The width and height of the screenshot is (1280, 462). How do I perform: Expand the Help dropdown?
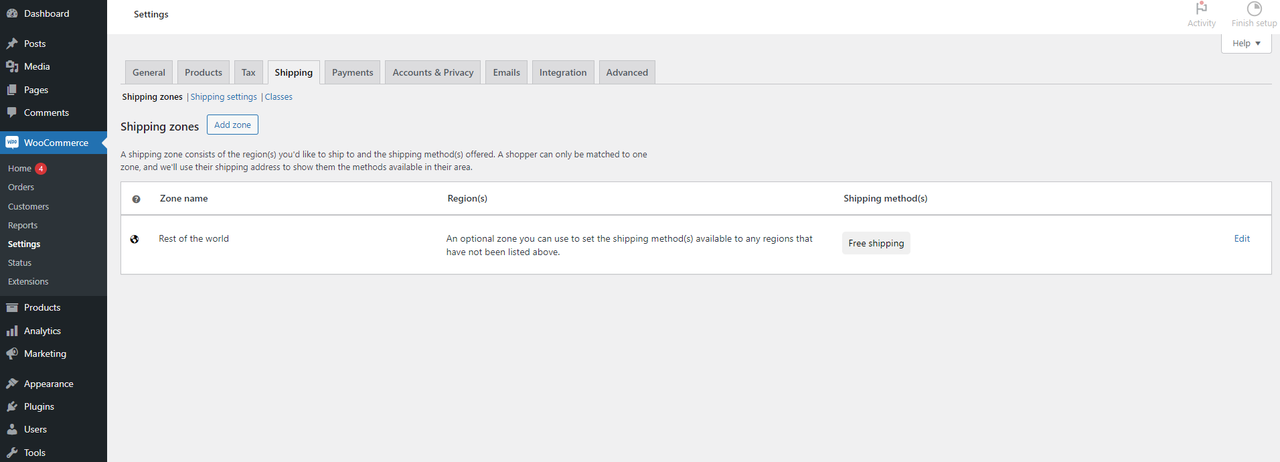1246,44
